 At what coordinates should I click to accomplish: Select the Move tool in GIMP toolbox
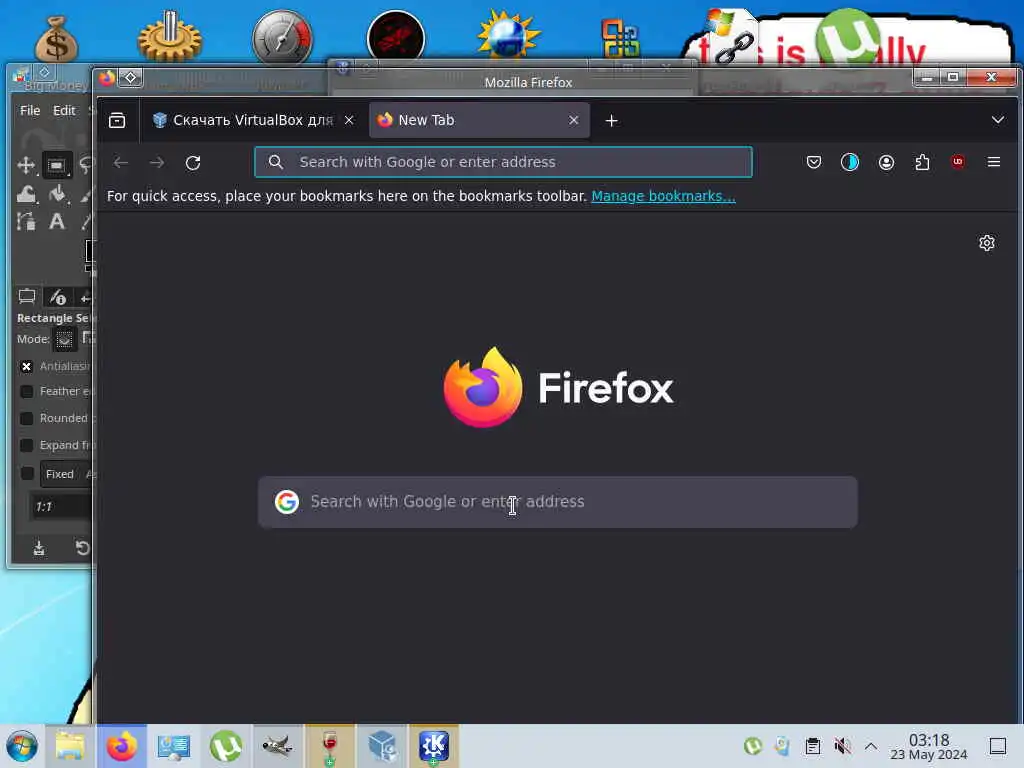tap(26, 165)
